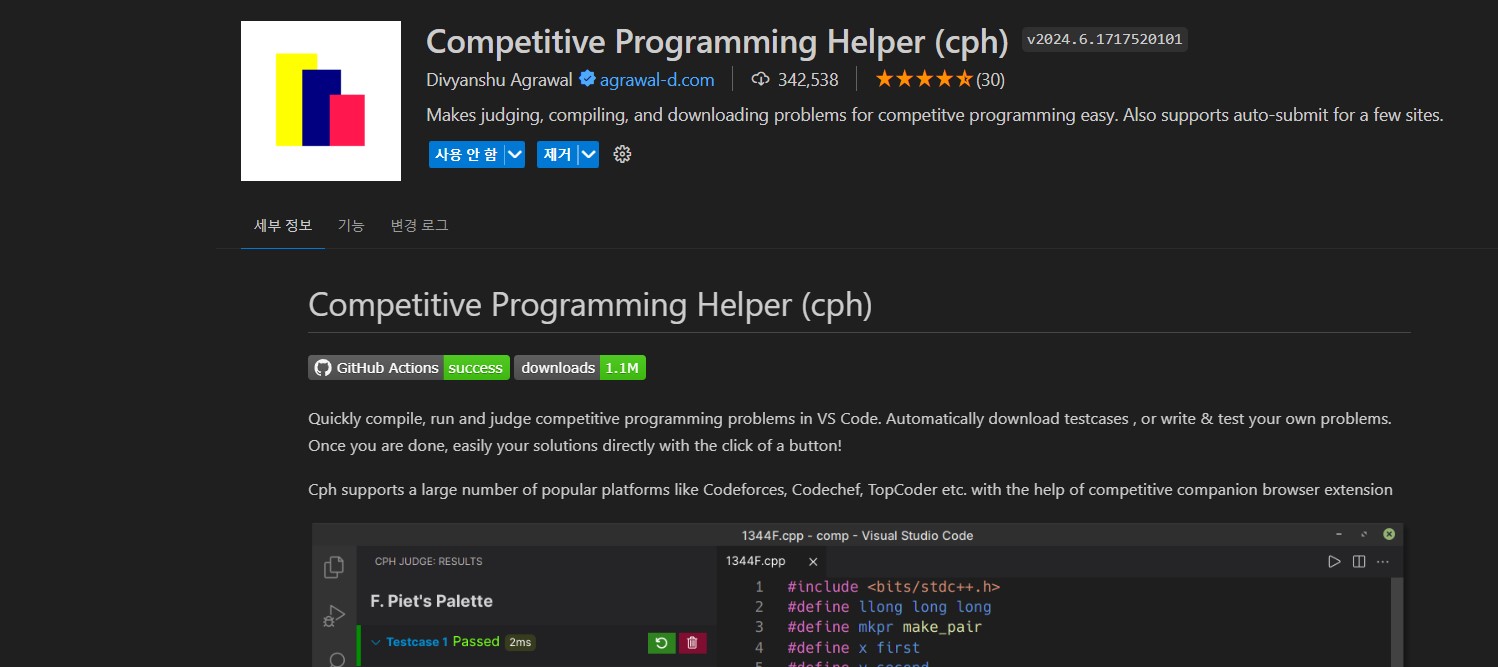This screenshot has height=667, width=1498.
Task: Click the 2ms runtime label
Action: click(520, 642)
